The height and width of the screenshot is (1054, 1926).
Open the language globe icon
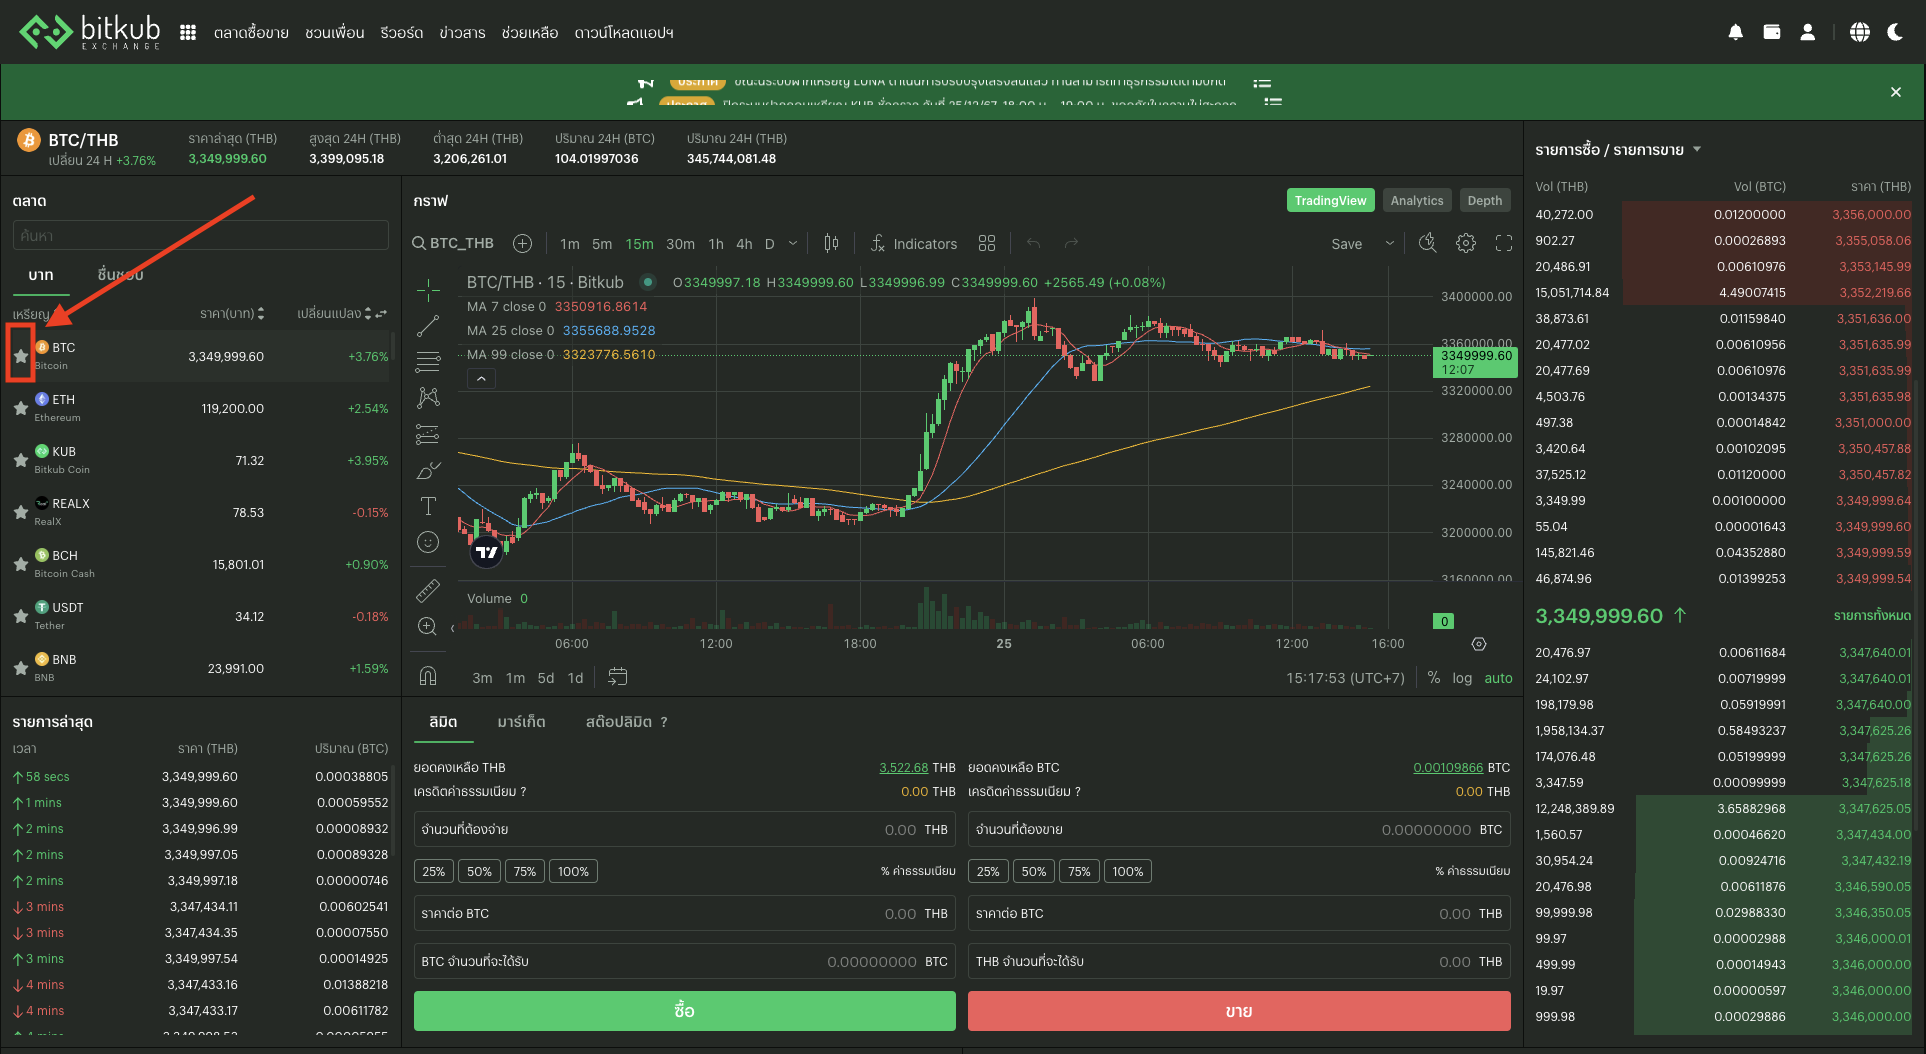pos(1859,32)
